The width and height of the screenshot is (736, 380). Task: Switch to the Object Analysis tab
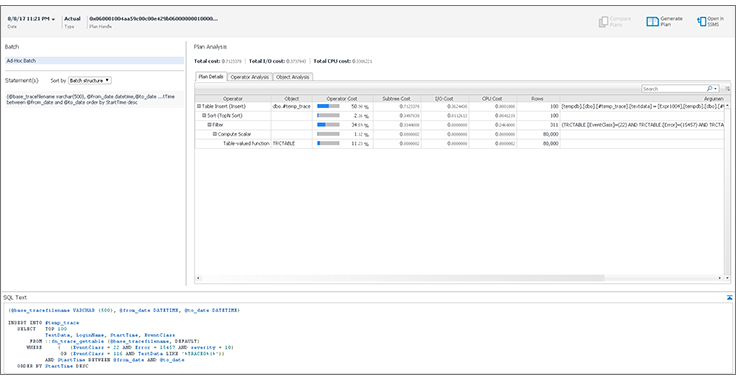(x=292, y=77)
